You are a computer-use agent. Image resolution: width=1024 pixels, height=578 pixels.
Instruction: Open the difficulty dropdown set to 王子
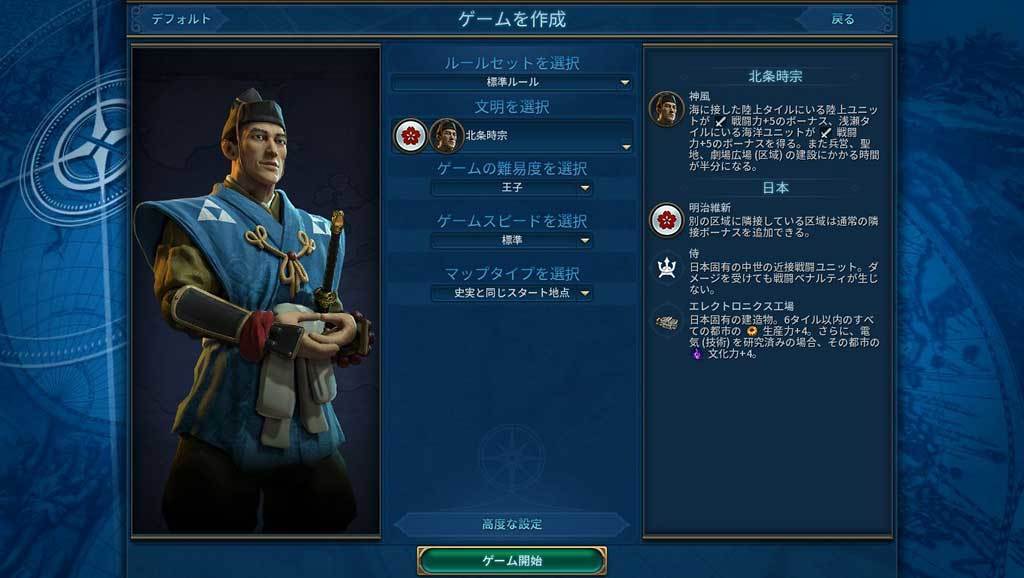point(512,188)
